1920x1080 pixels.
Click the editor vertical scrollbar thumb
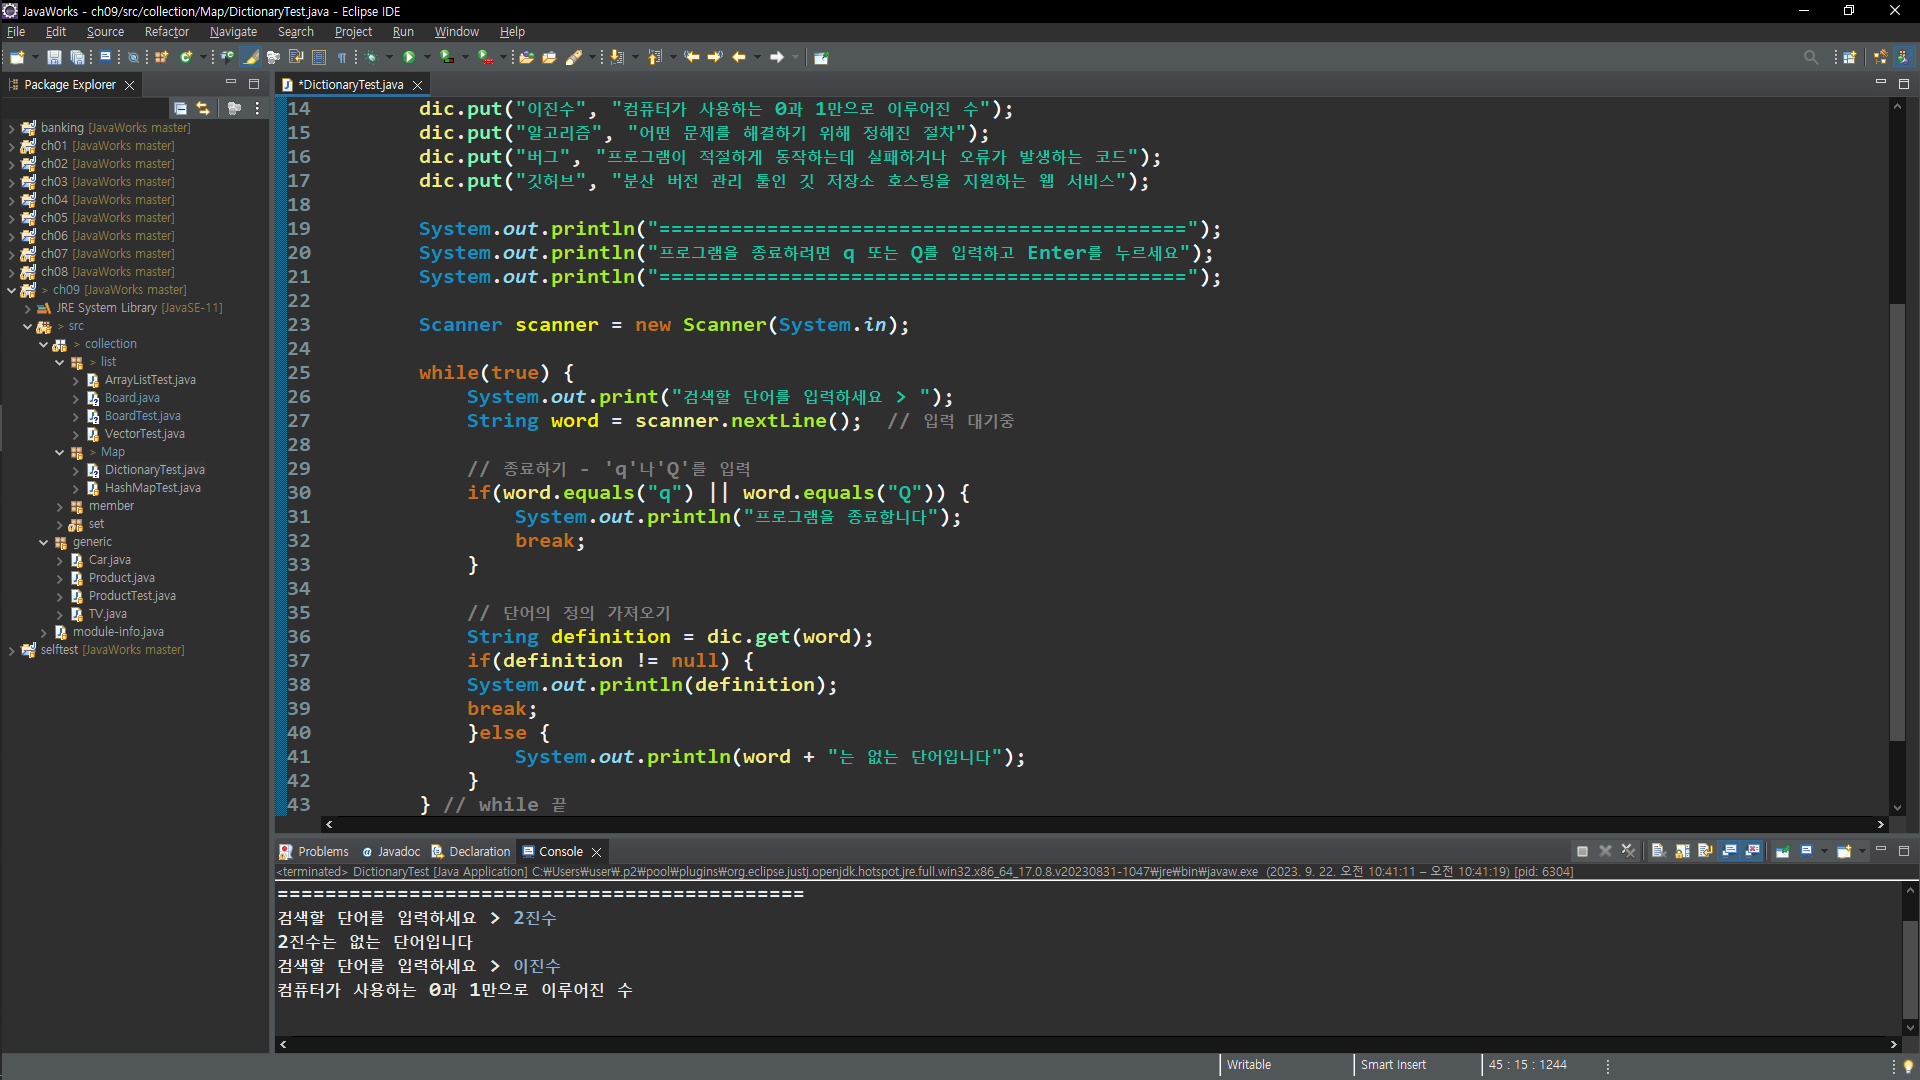pyautogui.click(x=1897, y=520)
